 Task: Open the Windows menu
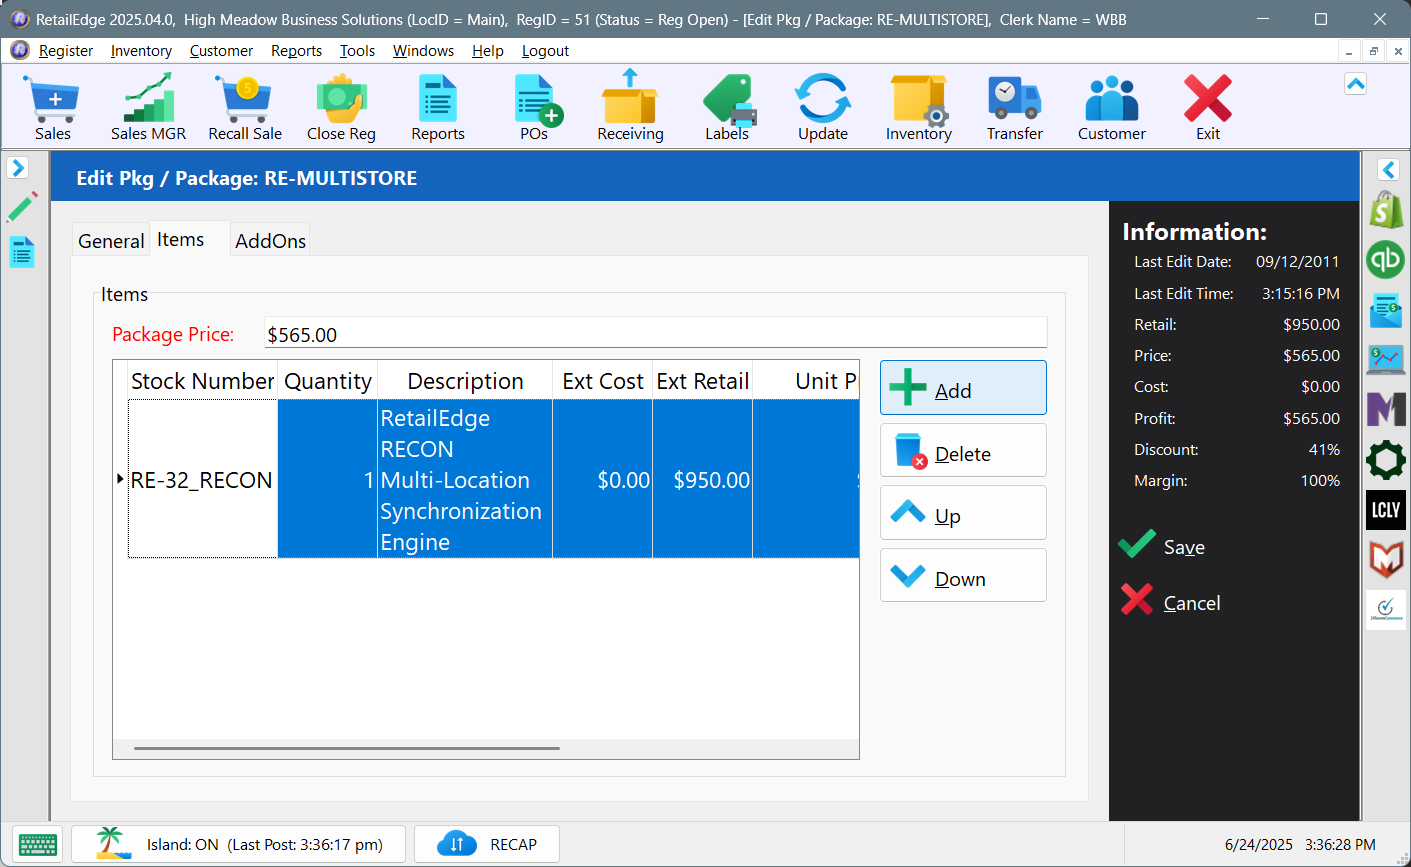tap(423, 51)
